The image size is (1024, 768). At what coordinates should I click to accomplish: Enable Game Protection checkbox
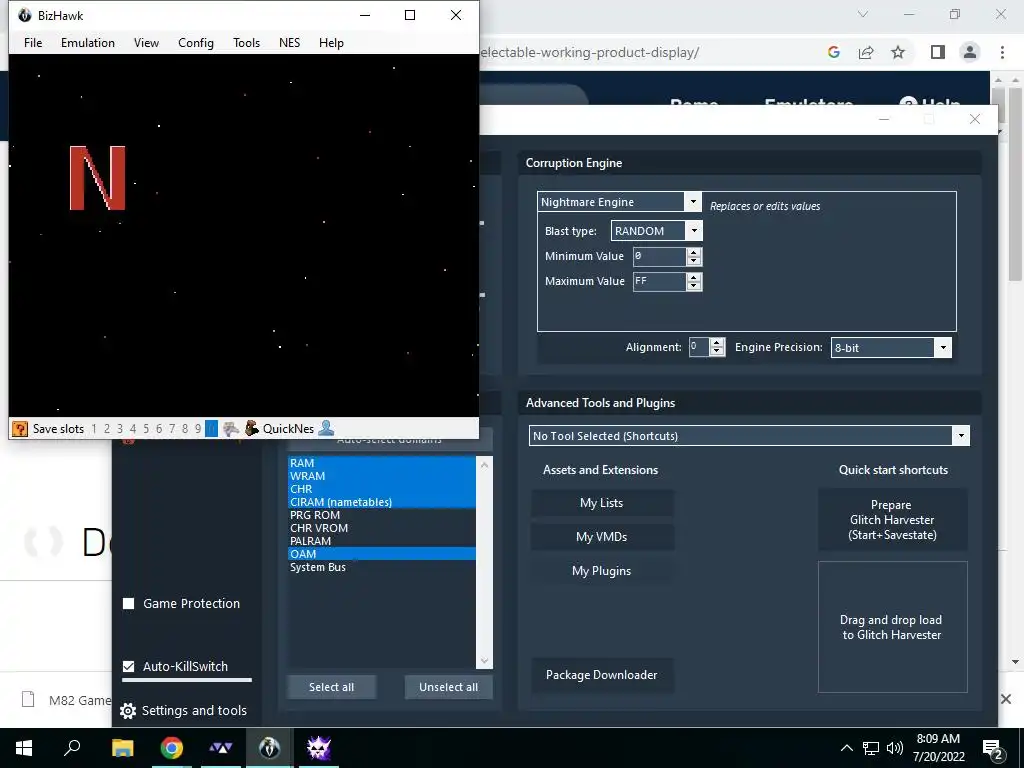[129, 603]
